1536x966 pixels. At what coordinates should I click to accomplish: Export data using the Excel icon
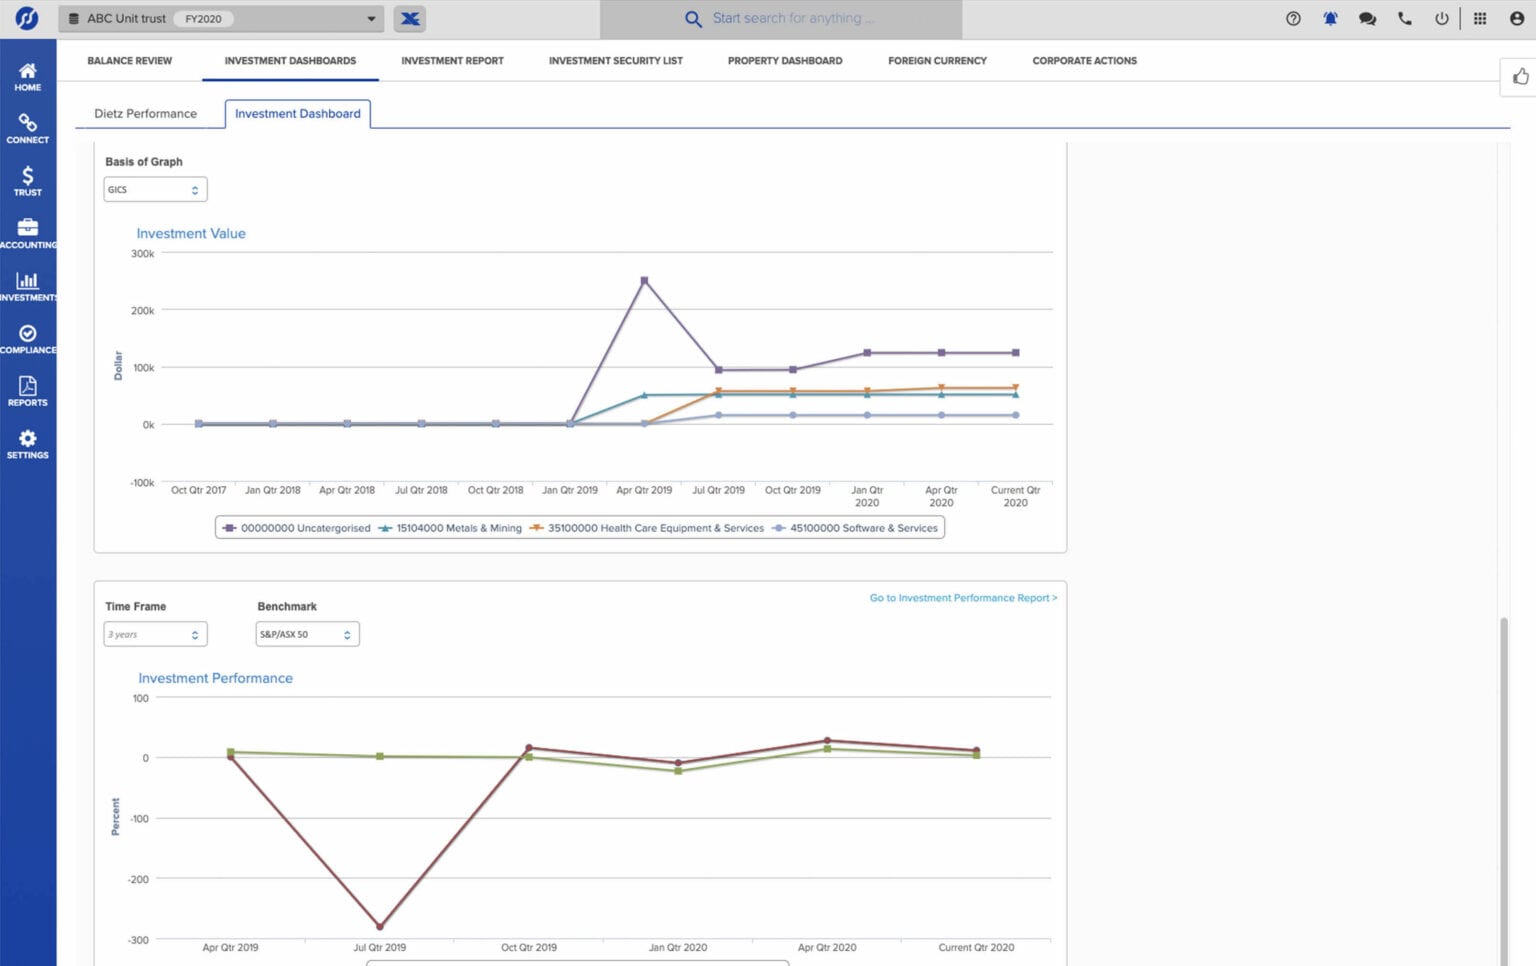[x=409, y=18]
